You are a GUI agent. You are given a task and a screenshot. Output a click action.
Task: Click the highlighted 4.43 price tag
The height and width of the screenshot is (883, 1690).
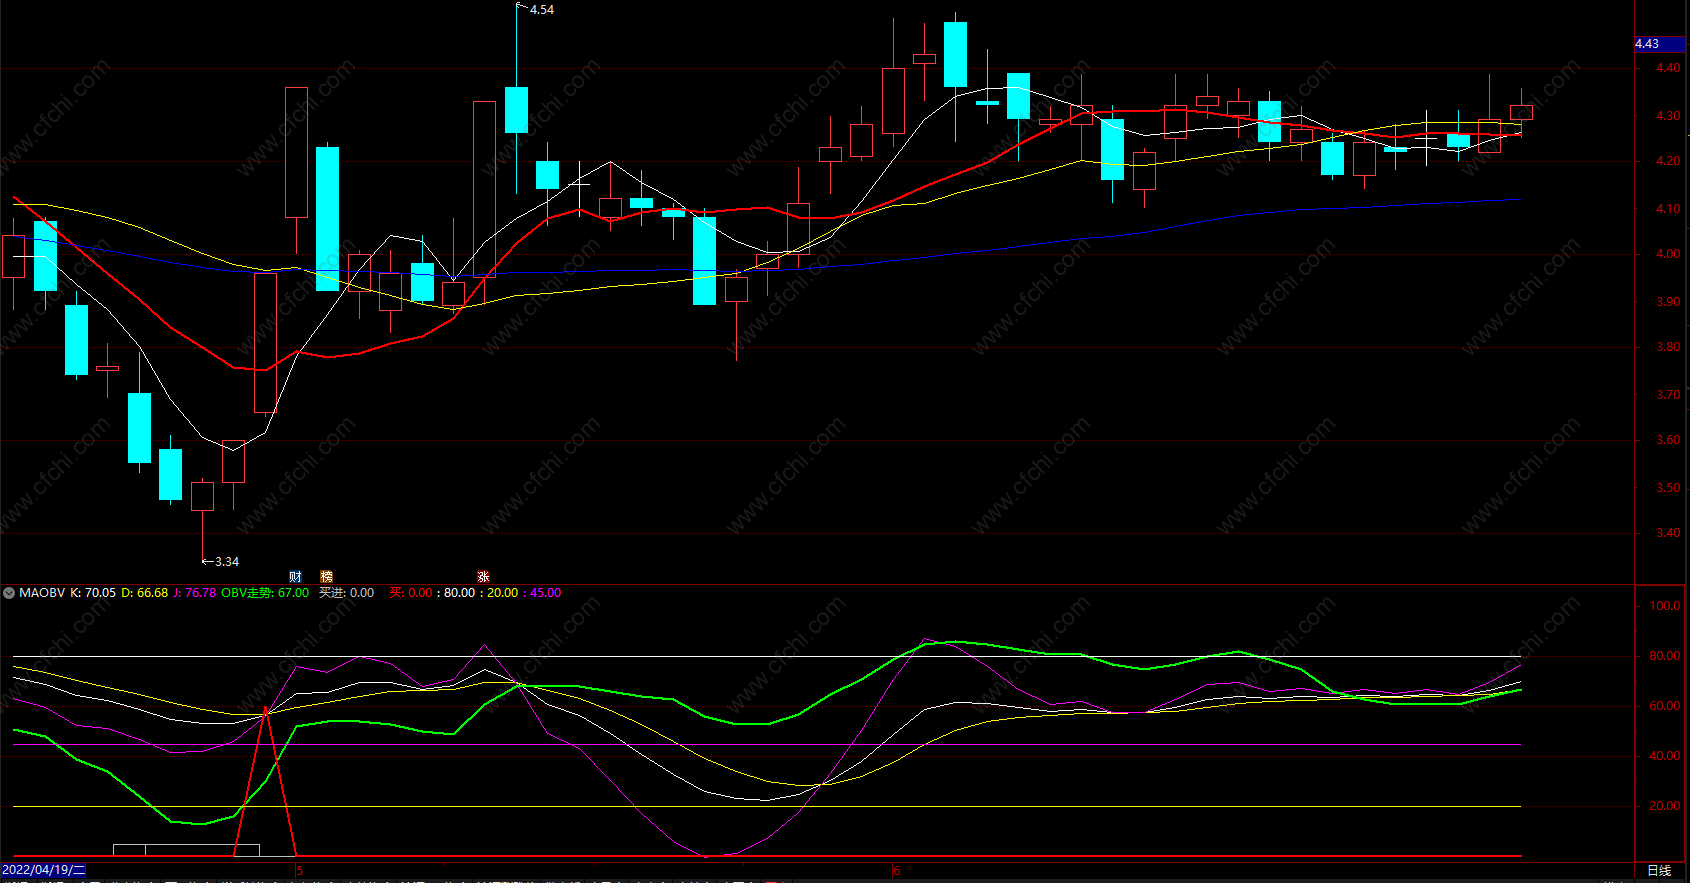[1660, 44]
